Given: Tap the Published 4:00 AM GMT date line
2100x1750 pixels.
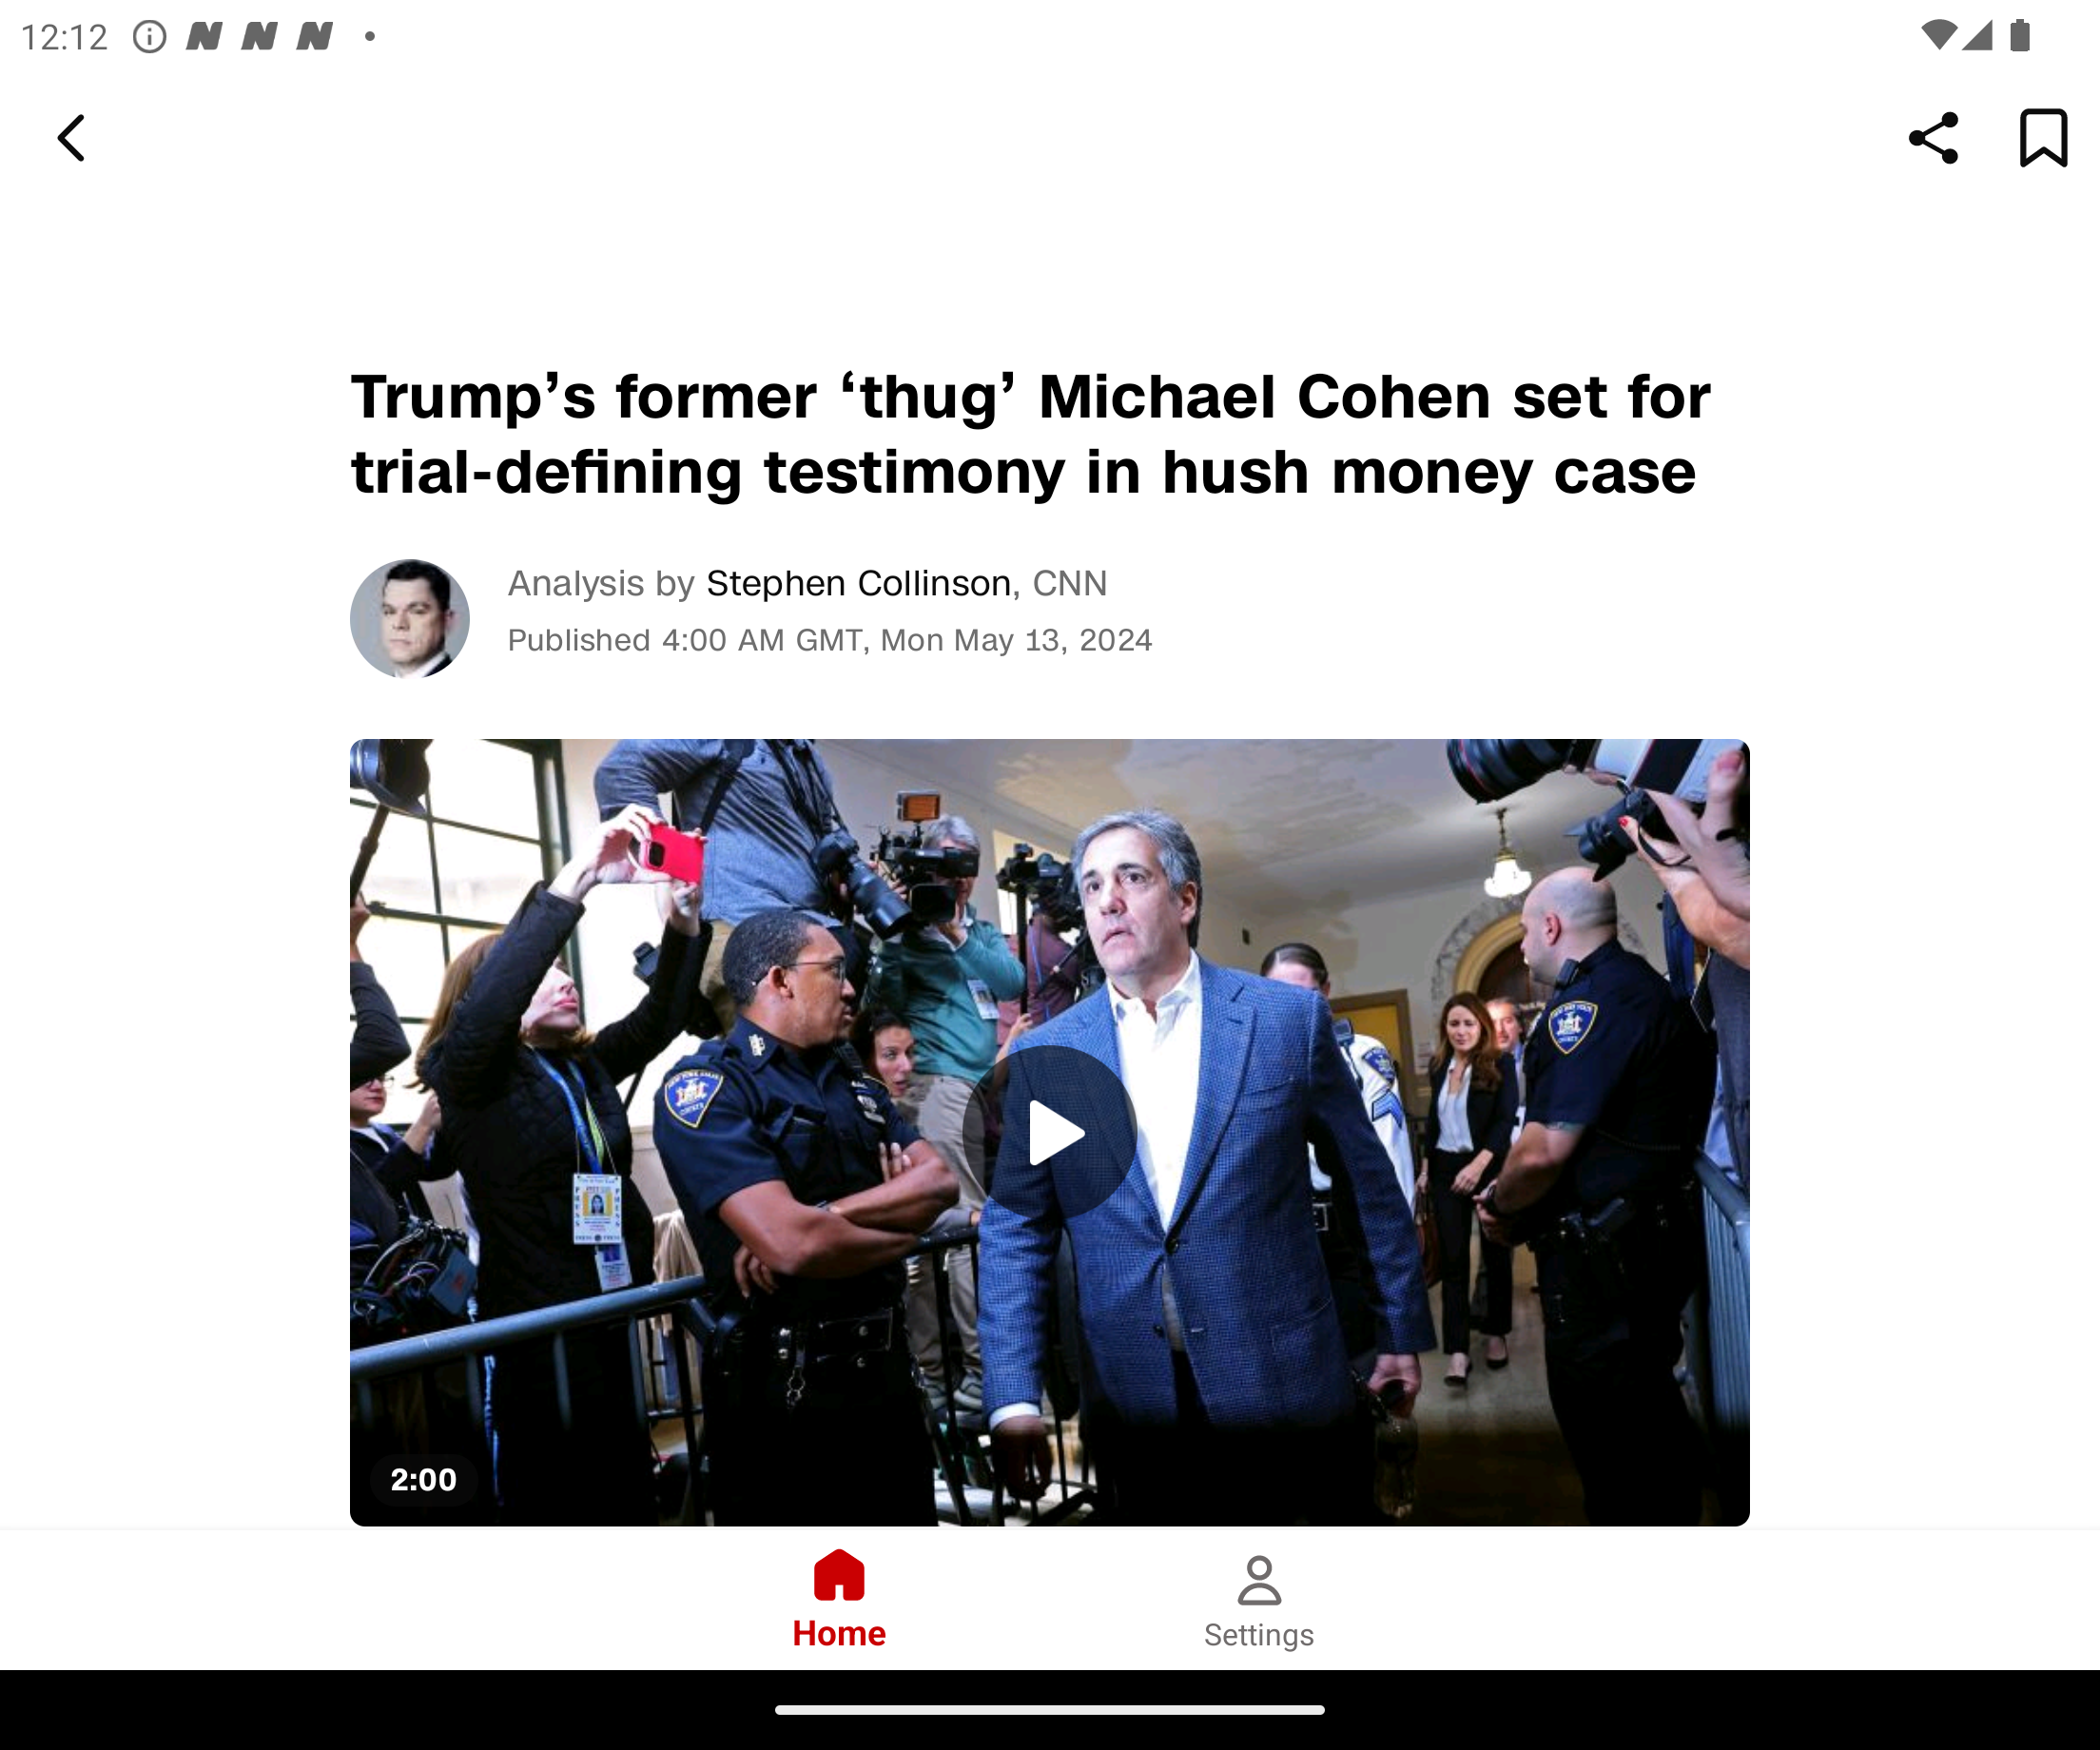Looking at the screenshot, I should click(830, 640).
